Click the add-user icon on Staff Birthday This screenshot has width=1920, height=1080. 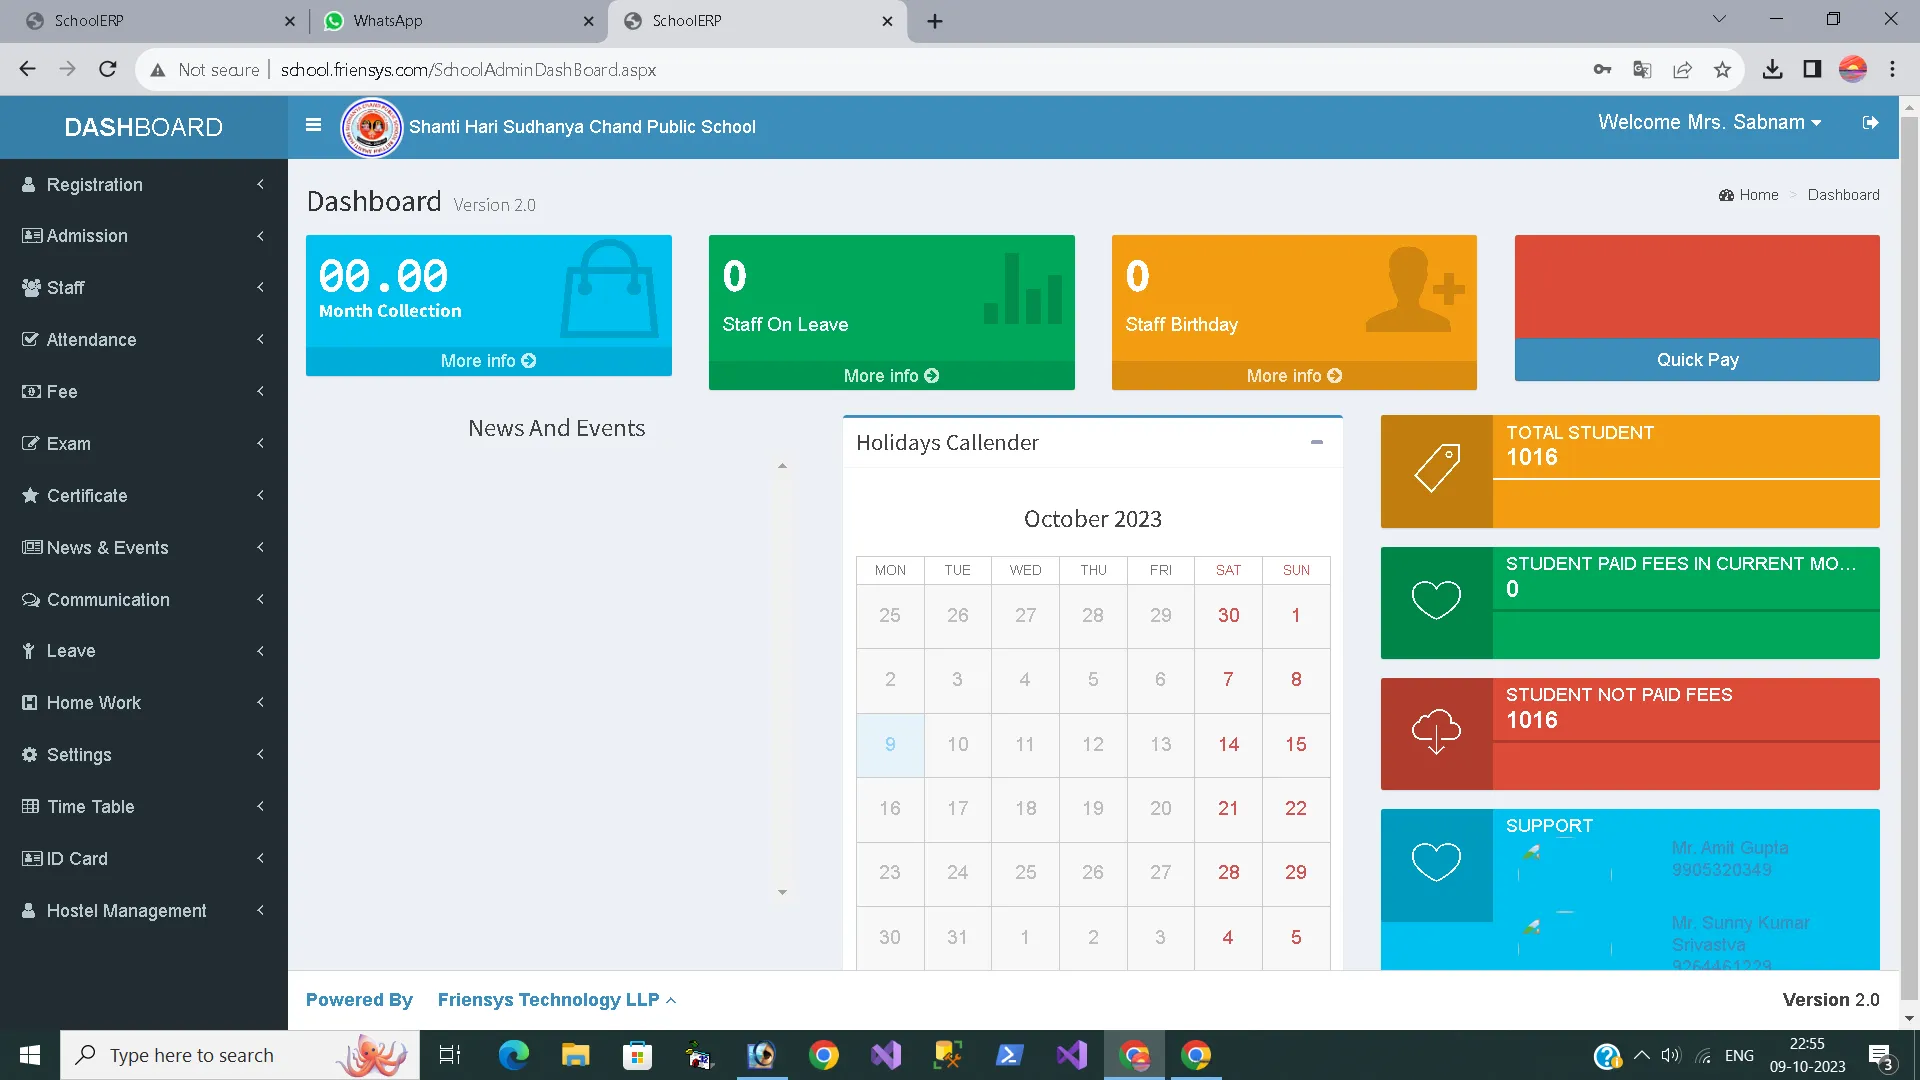(1415, 289)
